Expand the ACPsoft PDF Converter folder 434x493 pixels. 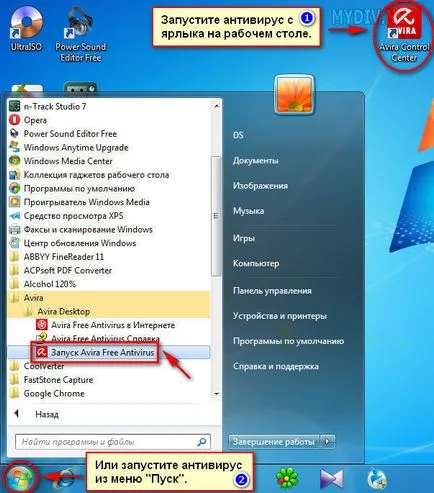pos(67,270)
